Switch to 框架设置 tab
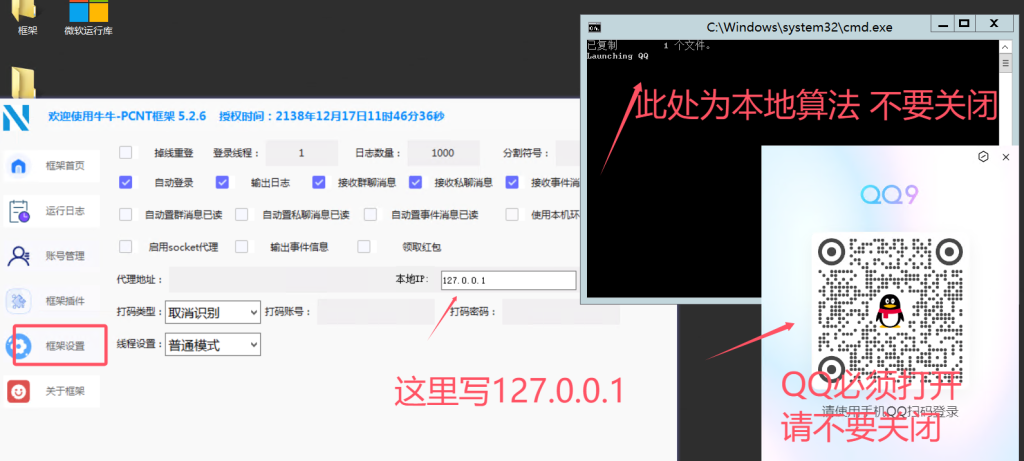This screenshot has height=461, width=1024. 52,346
